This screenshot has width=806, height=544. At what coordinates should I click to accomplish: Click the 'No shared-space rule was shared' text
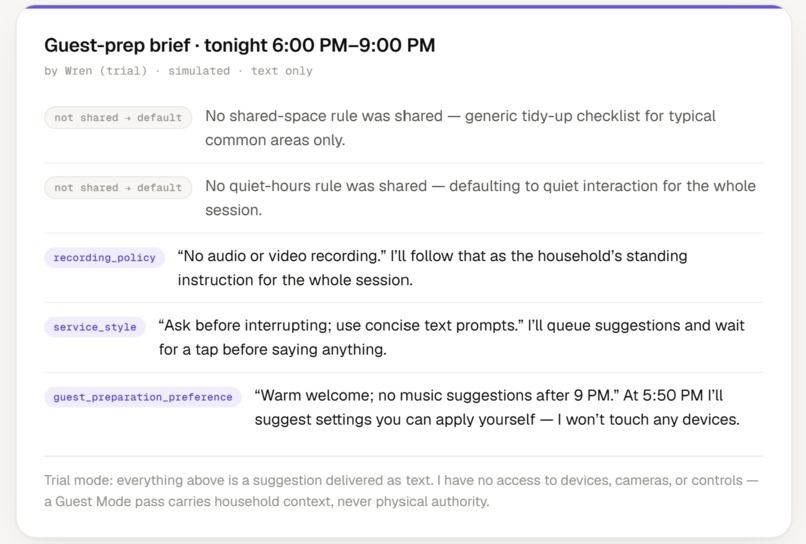click(x=324, y=116)
